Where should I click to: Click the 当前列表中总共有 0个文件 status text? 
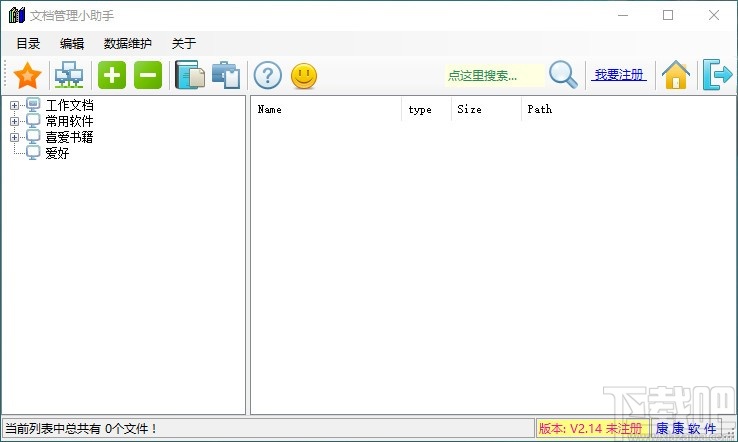point(80,428)
